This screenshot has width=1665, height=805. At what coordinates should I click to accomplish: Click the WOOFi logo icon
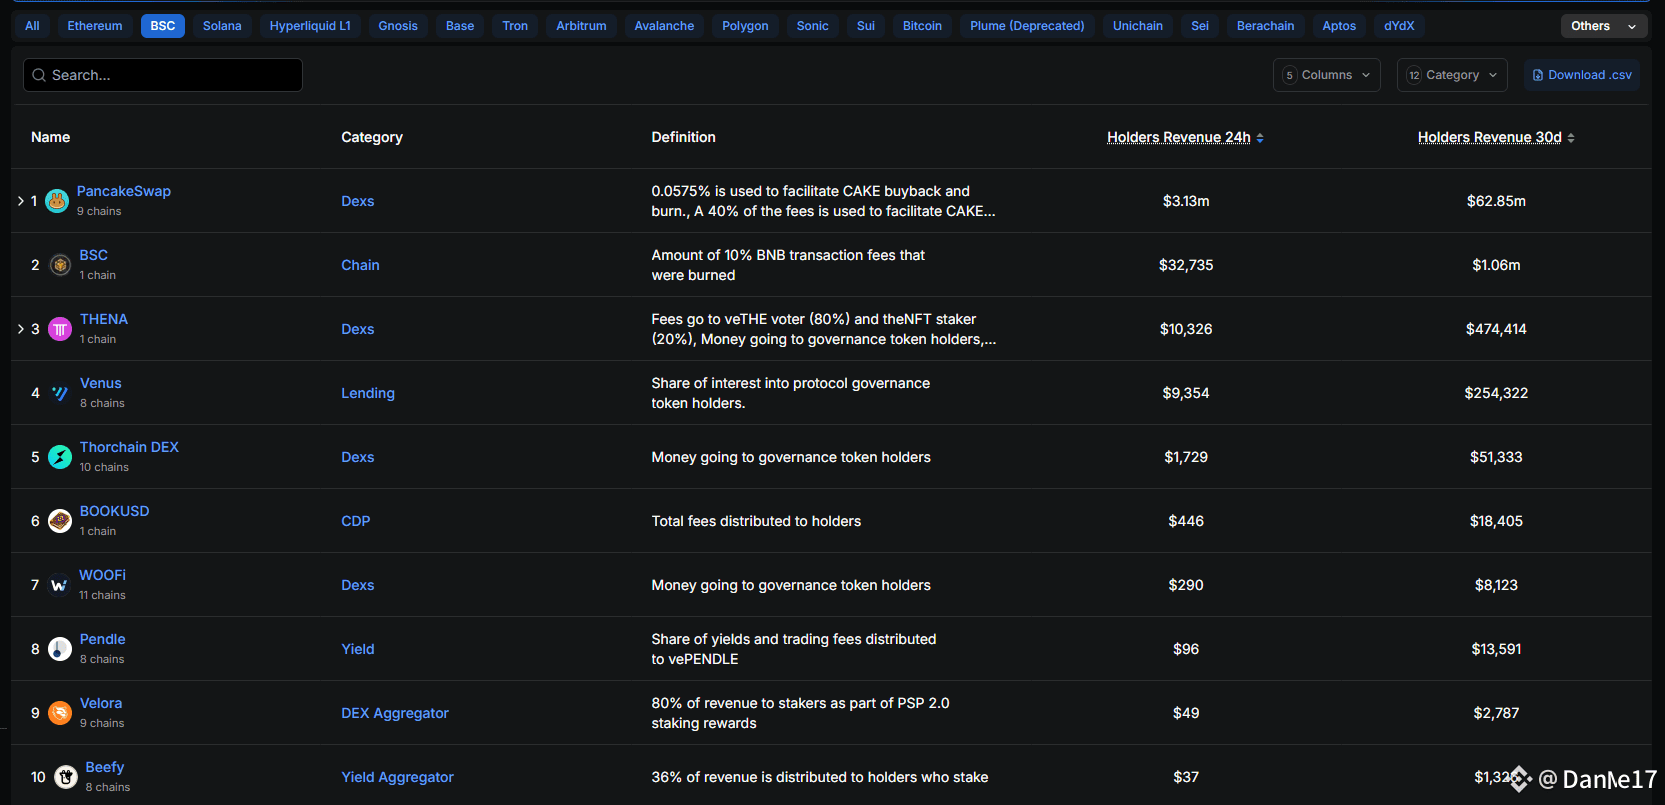(60, 585)
